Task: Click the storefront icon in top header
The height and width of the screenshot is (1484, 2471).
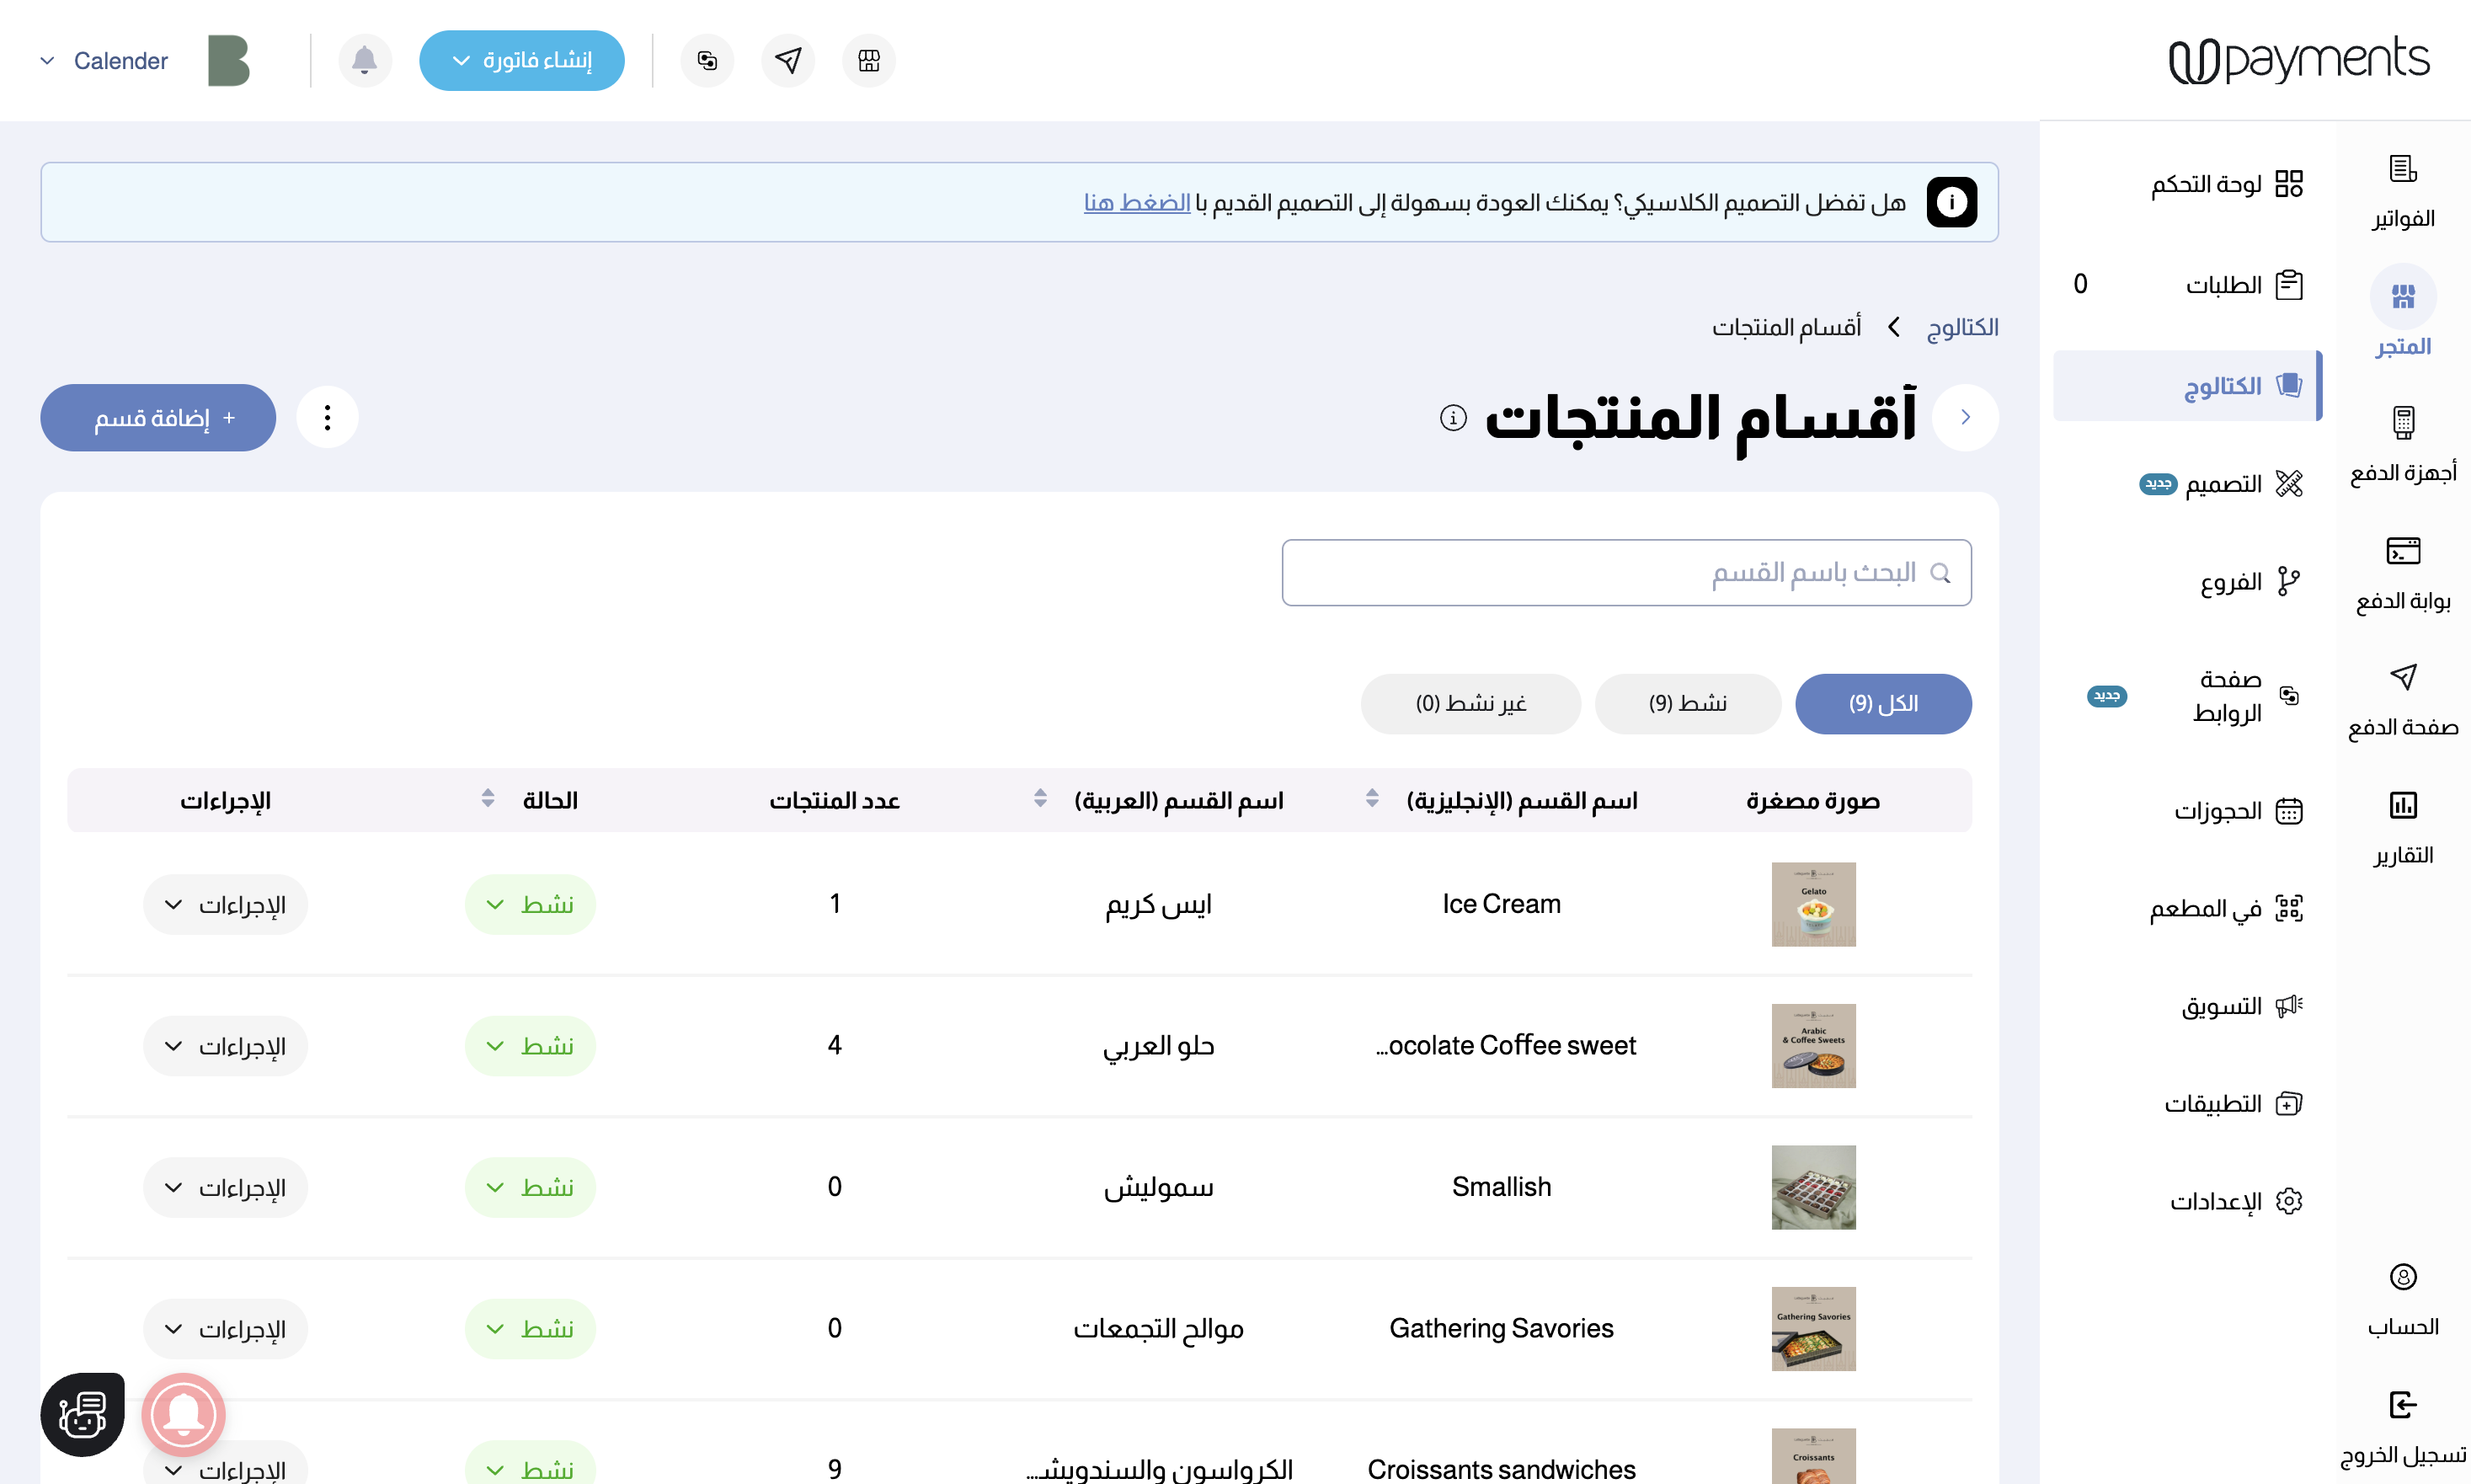Action: click(869, 60)
